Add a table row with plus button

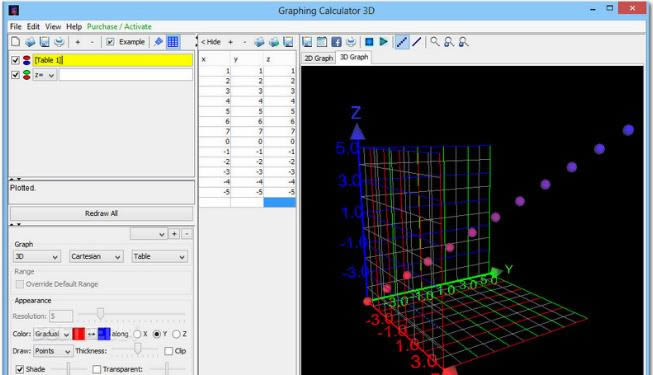pos(230,42)
